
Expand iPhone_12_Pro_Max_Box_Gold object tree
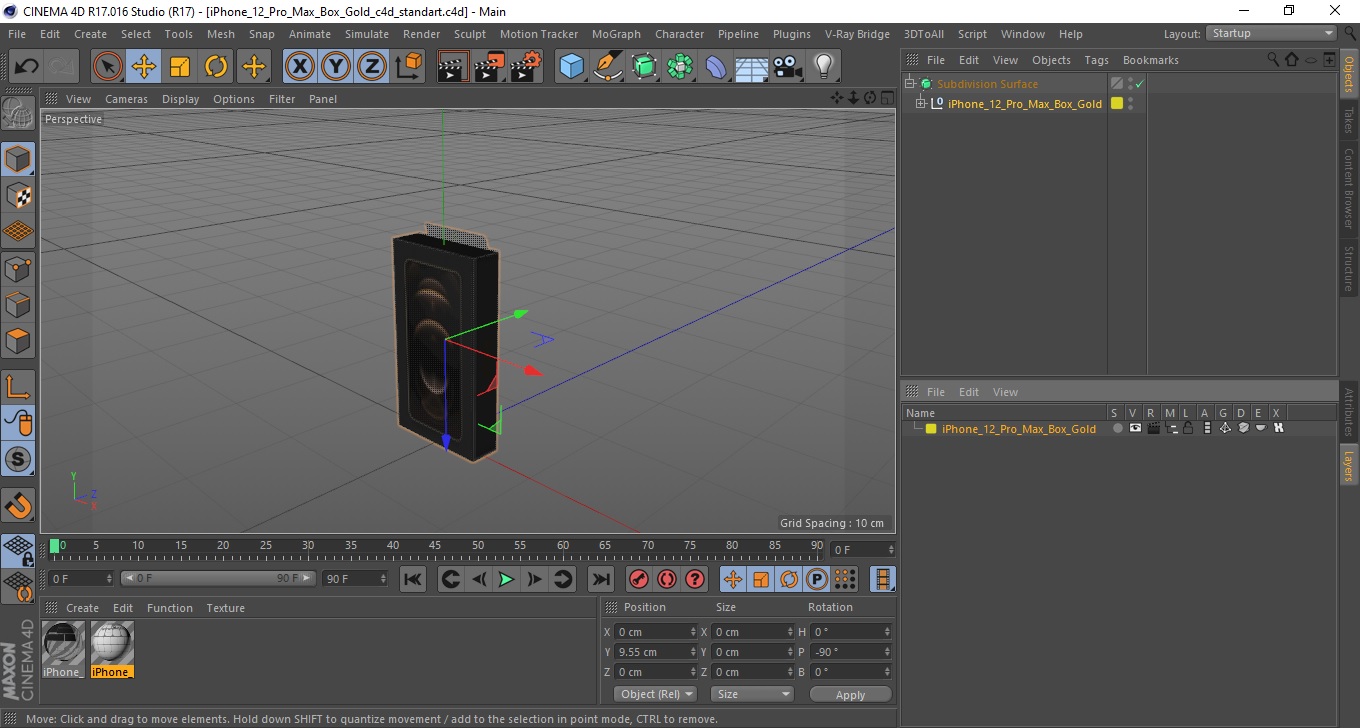(921, 103)
